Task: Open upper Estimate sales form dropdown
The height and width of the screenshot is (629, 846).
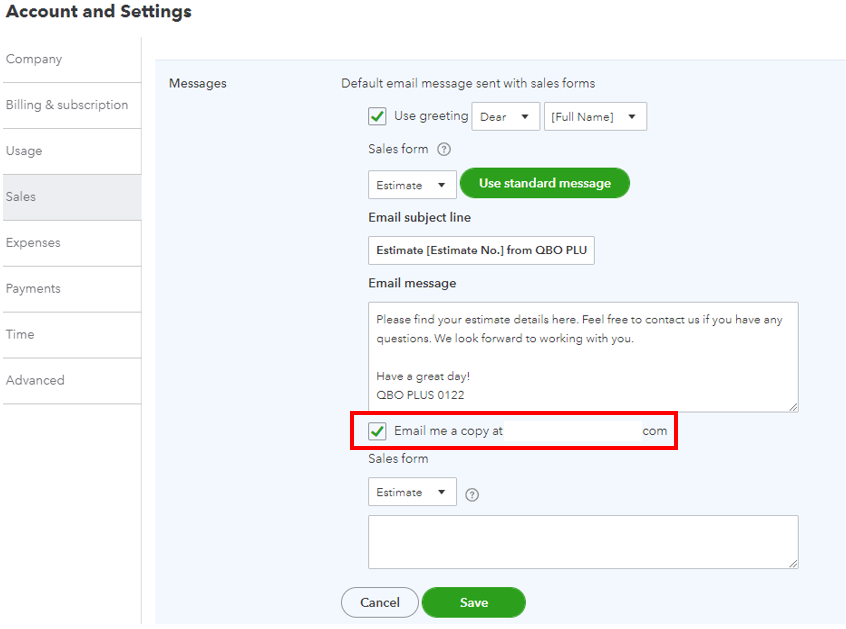Action: click(412, 185)
